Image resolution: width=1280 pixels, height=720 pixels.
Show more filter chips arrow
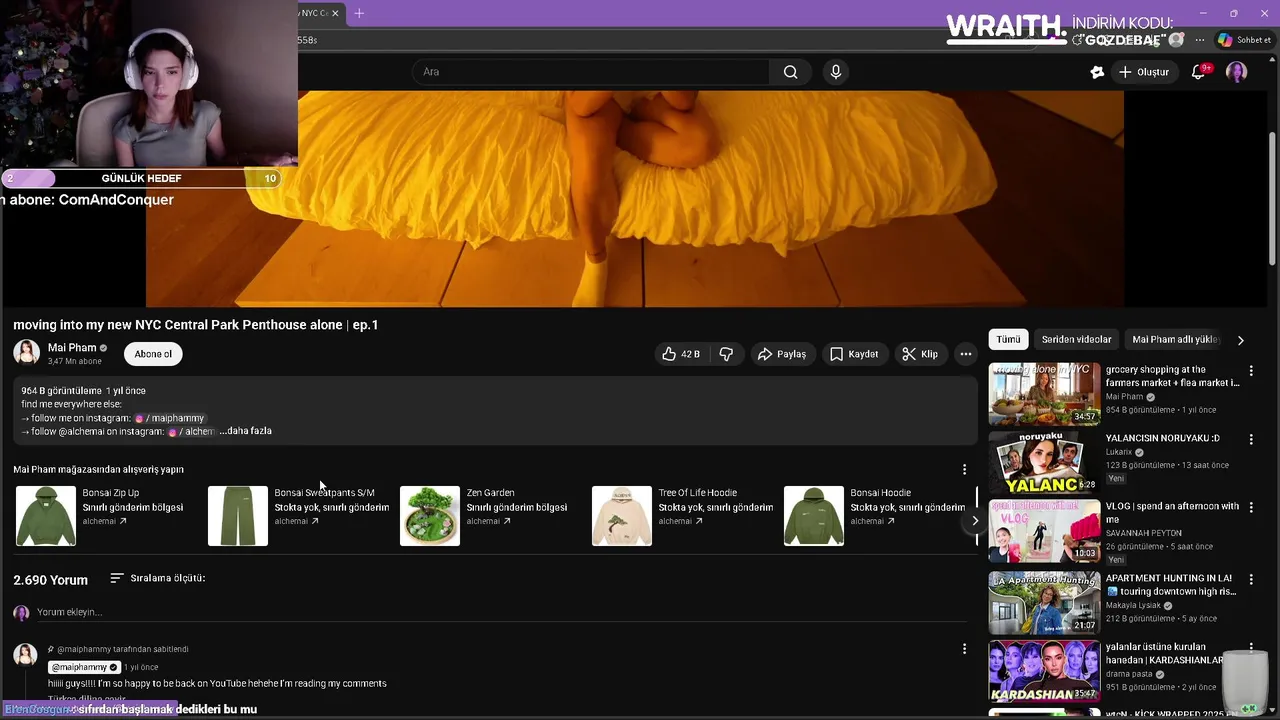point(1241,340)
